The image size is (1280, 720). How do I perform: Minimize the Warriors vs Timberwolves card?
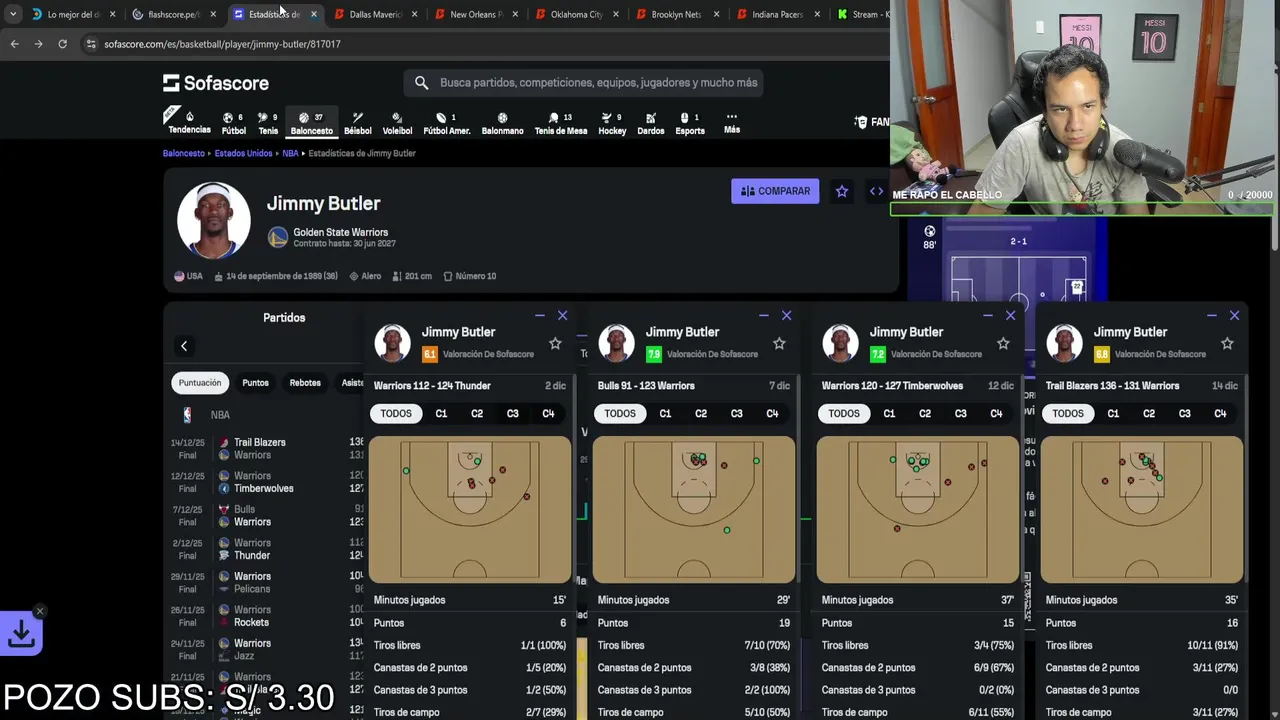coord(988,316)
